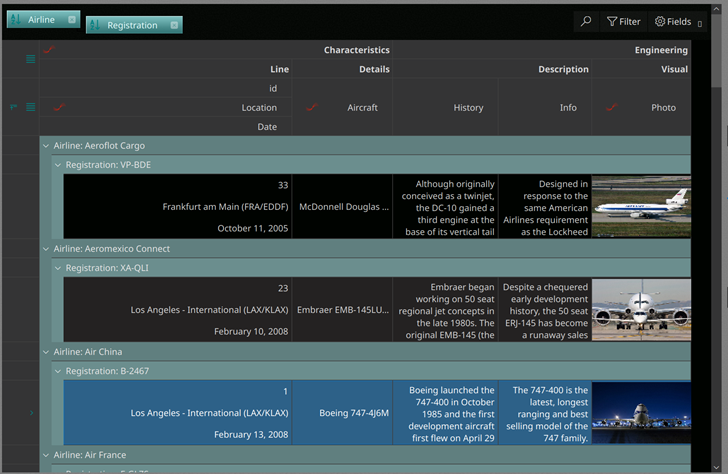Click red mark icon in the Characteristics band header

[x=49, y=49]
